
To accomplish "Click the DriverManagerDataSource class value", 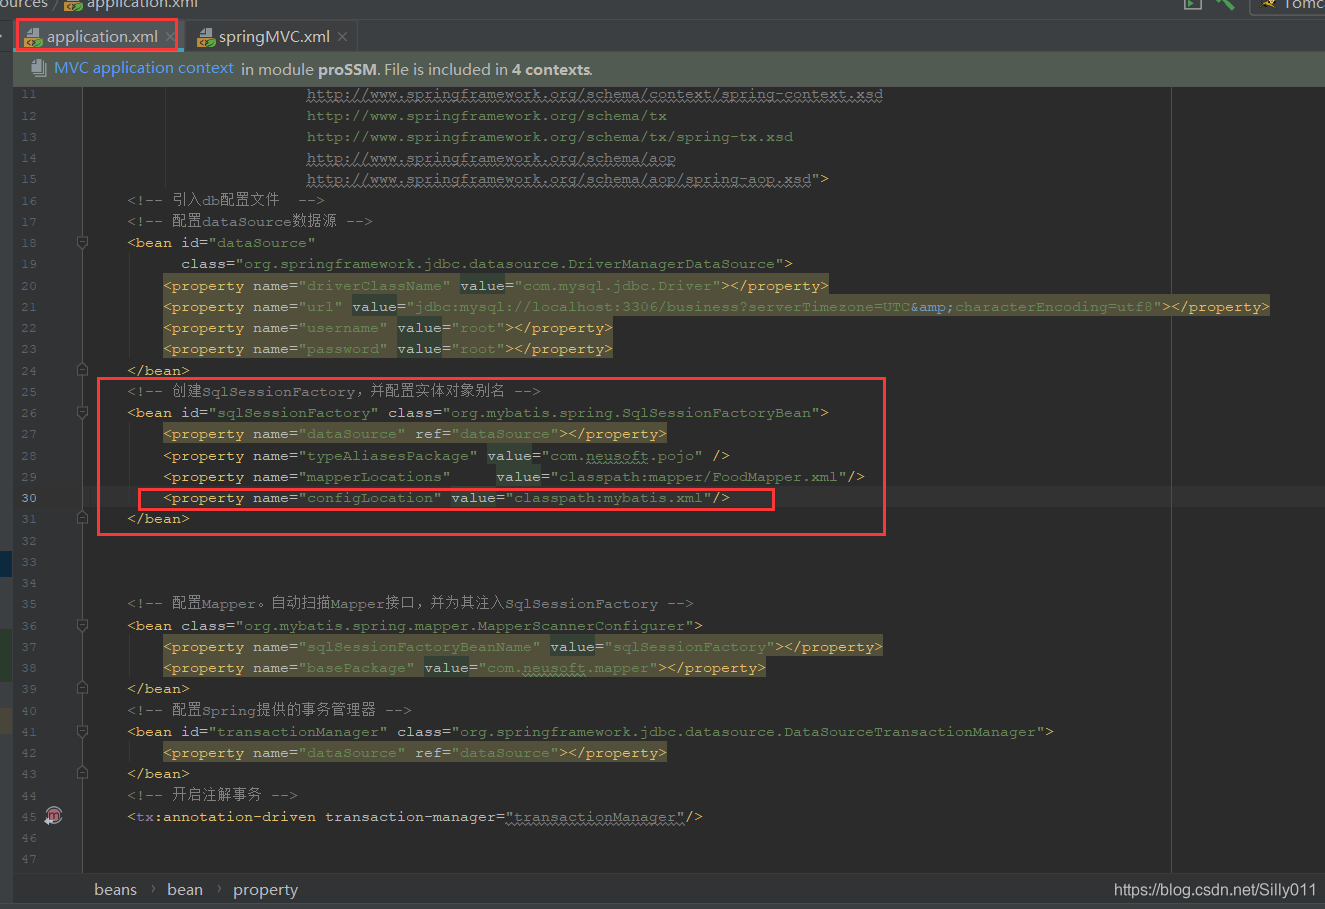I will [509, 264].
